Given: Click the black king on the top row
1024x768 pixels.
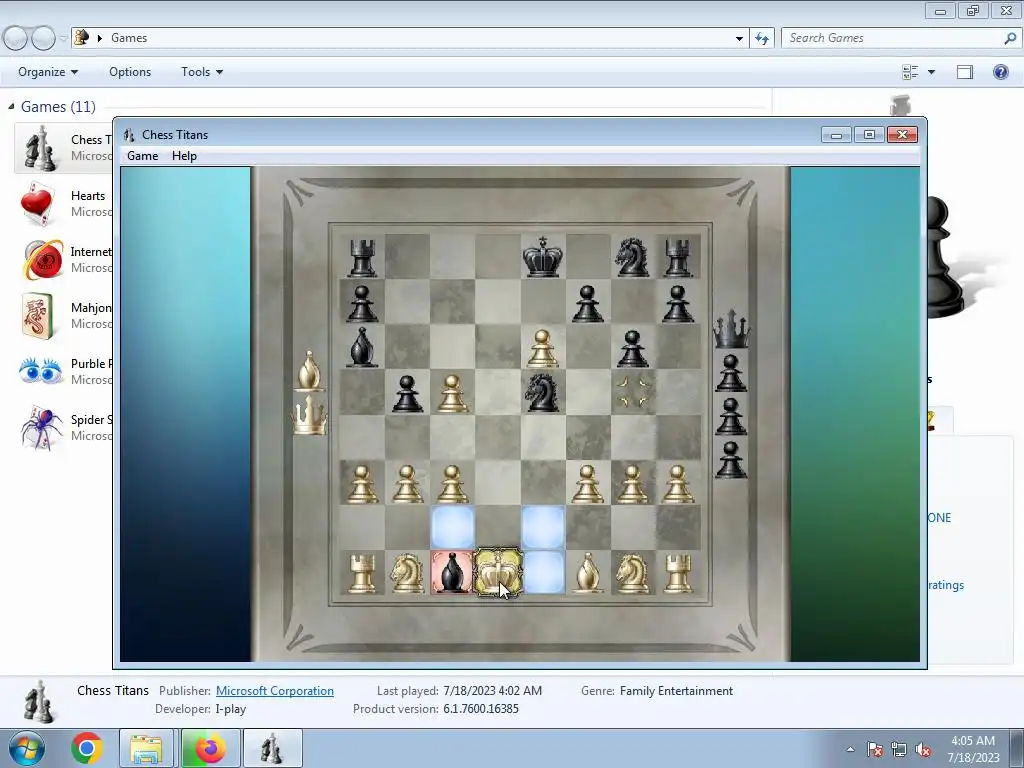Looking at the screenshot, I should click(x=542, y=257).
